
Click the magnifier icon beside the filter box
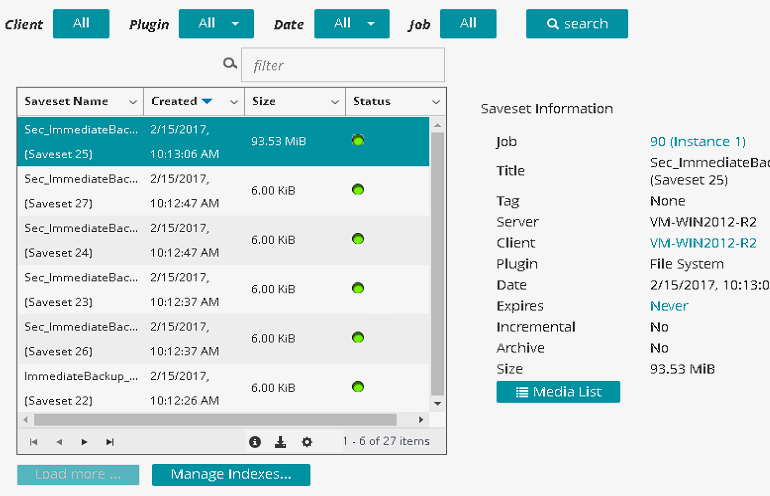click(x=230, y=63)
